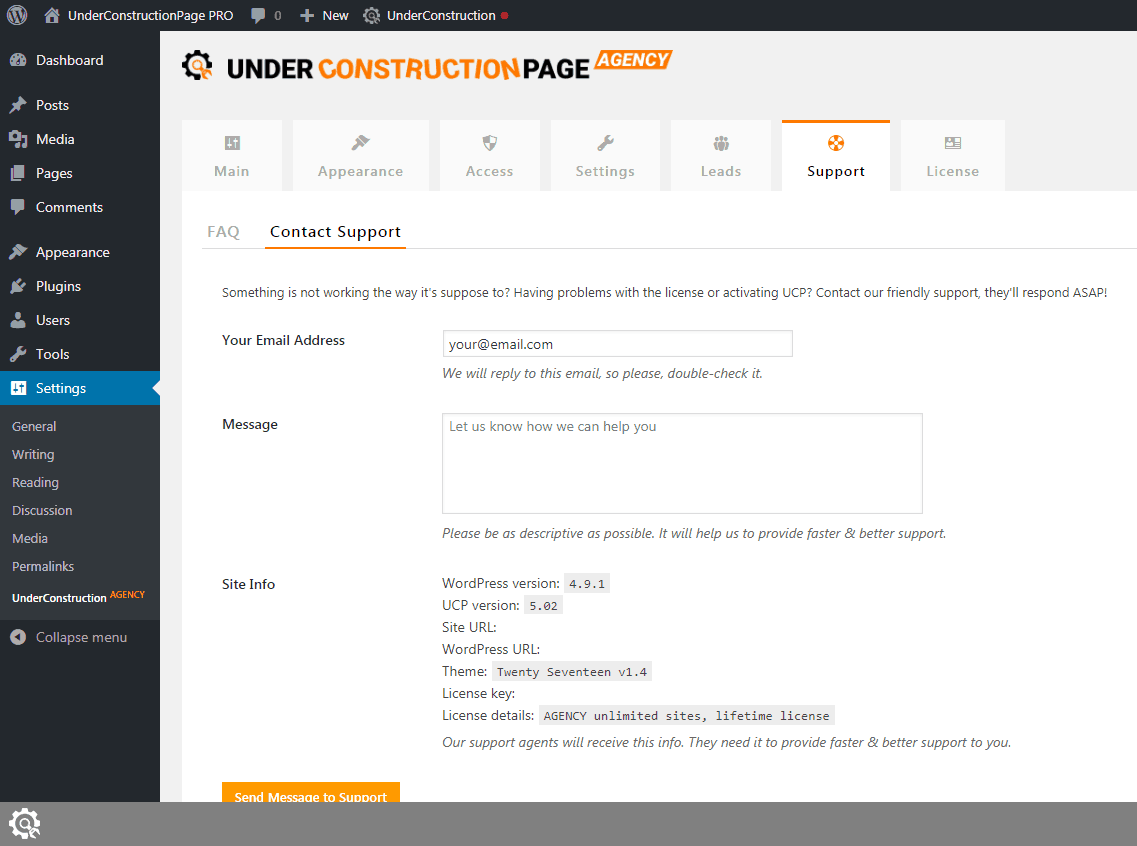Click the Dashboard gauge icon

(x=18, y=60)
